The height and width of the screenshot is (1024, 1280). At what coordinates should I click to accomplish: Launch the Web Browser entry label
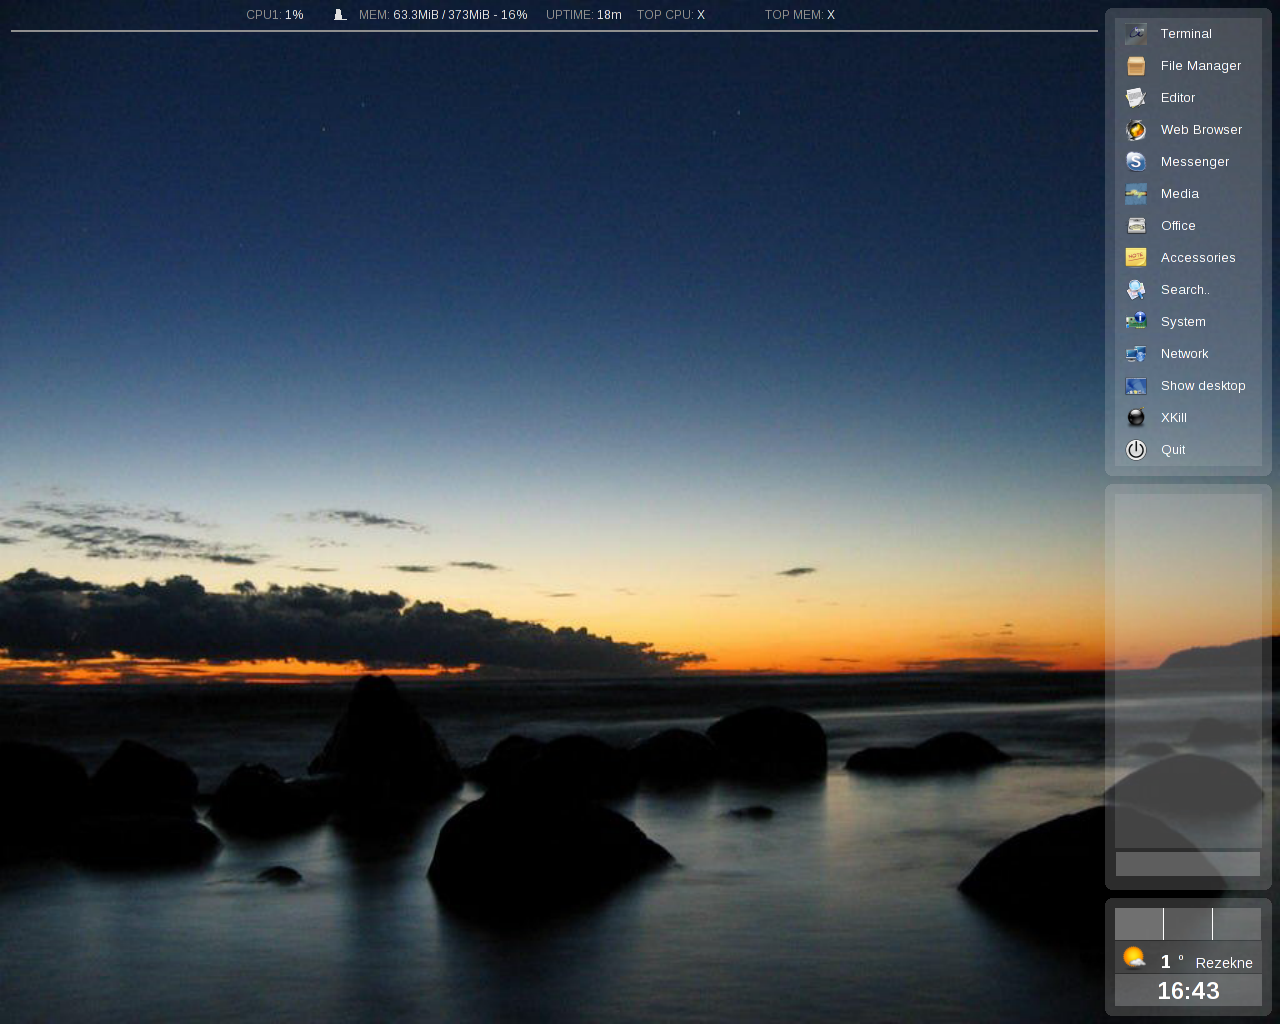tap(1201, 130)
